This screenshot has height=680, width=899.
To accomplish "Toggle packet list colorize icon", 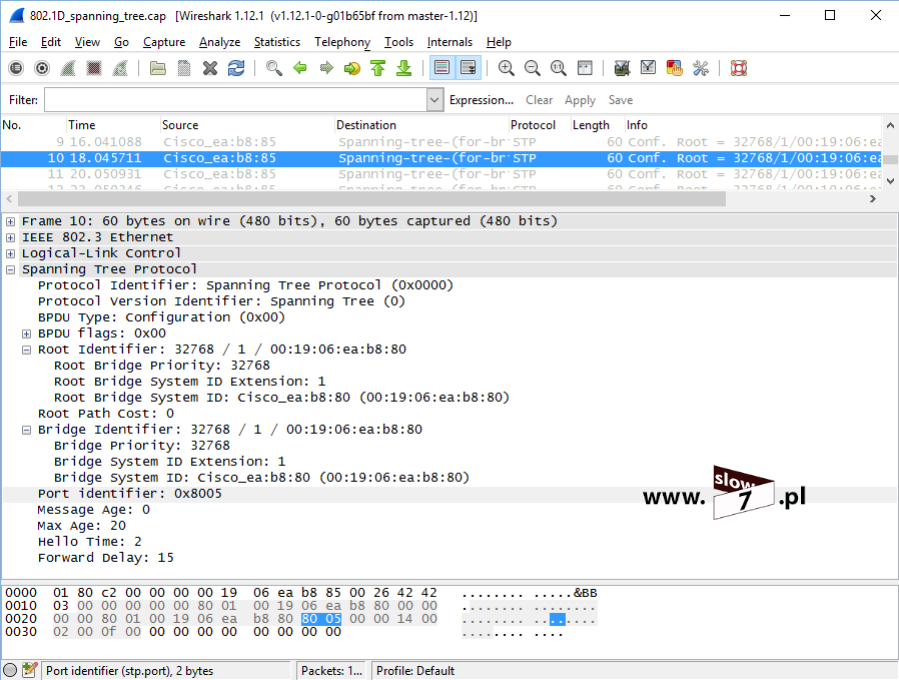I will 442,68.
